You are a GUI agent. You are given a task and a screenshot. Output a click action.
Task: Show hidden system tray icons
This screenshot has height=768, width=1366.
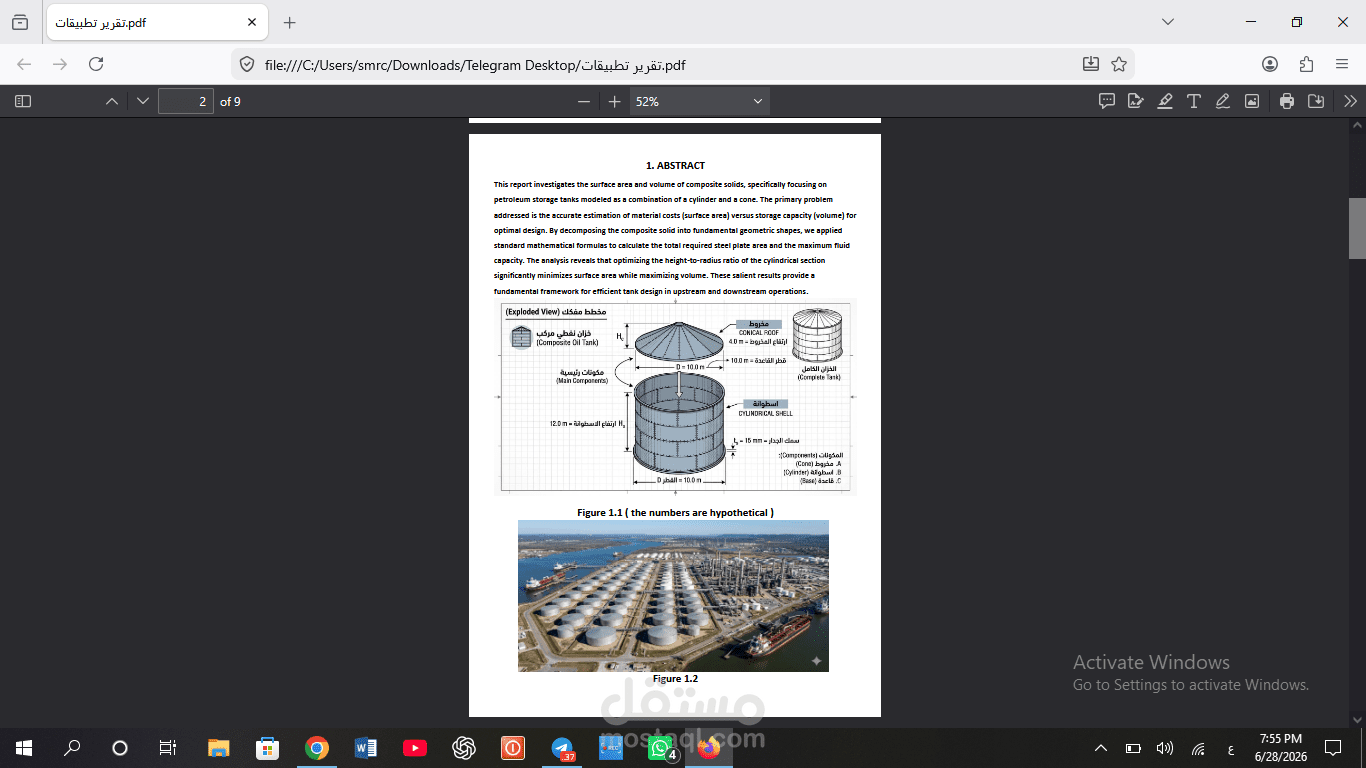tap(1101, 748)
